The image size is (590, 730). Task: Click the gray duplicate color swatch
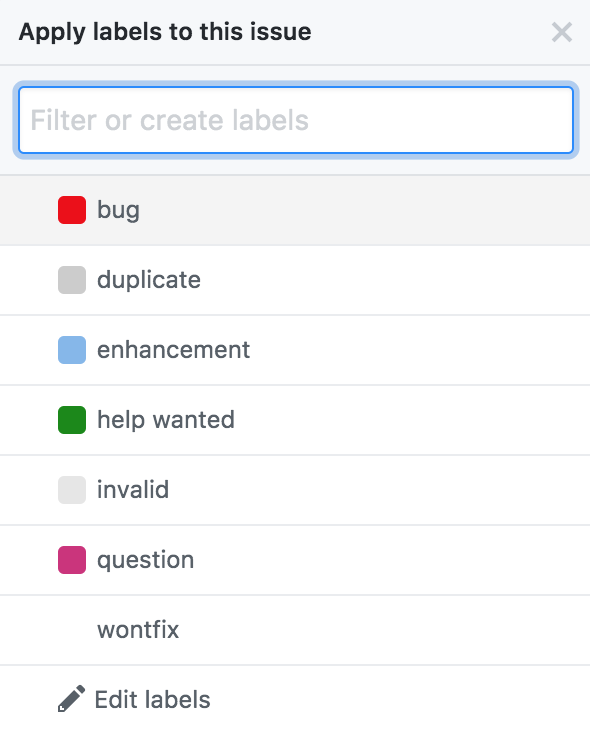(x=72, y=280)
